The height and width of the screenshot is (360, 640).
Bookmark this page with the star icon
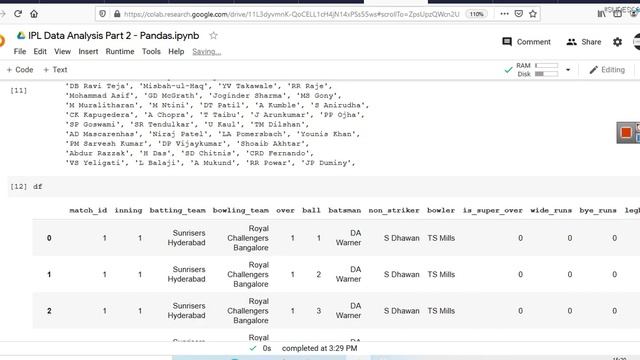point(533,14)
